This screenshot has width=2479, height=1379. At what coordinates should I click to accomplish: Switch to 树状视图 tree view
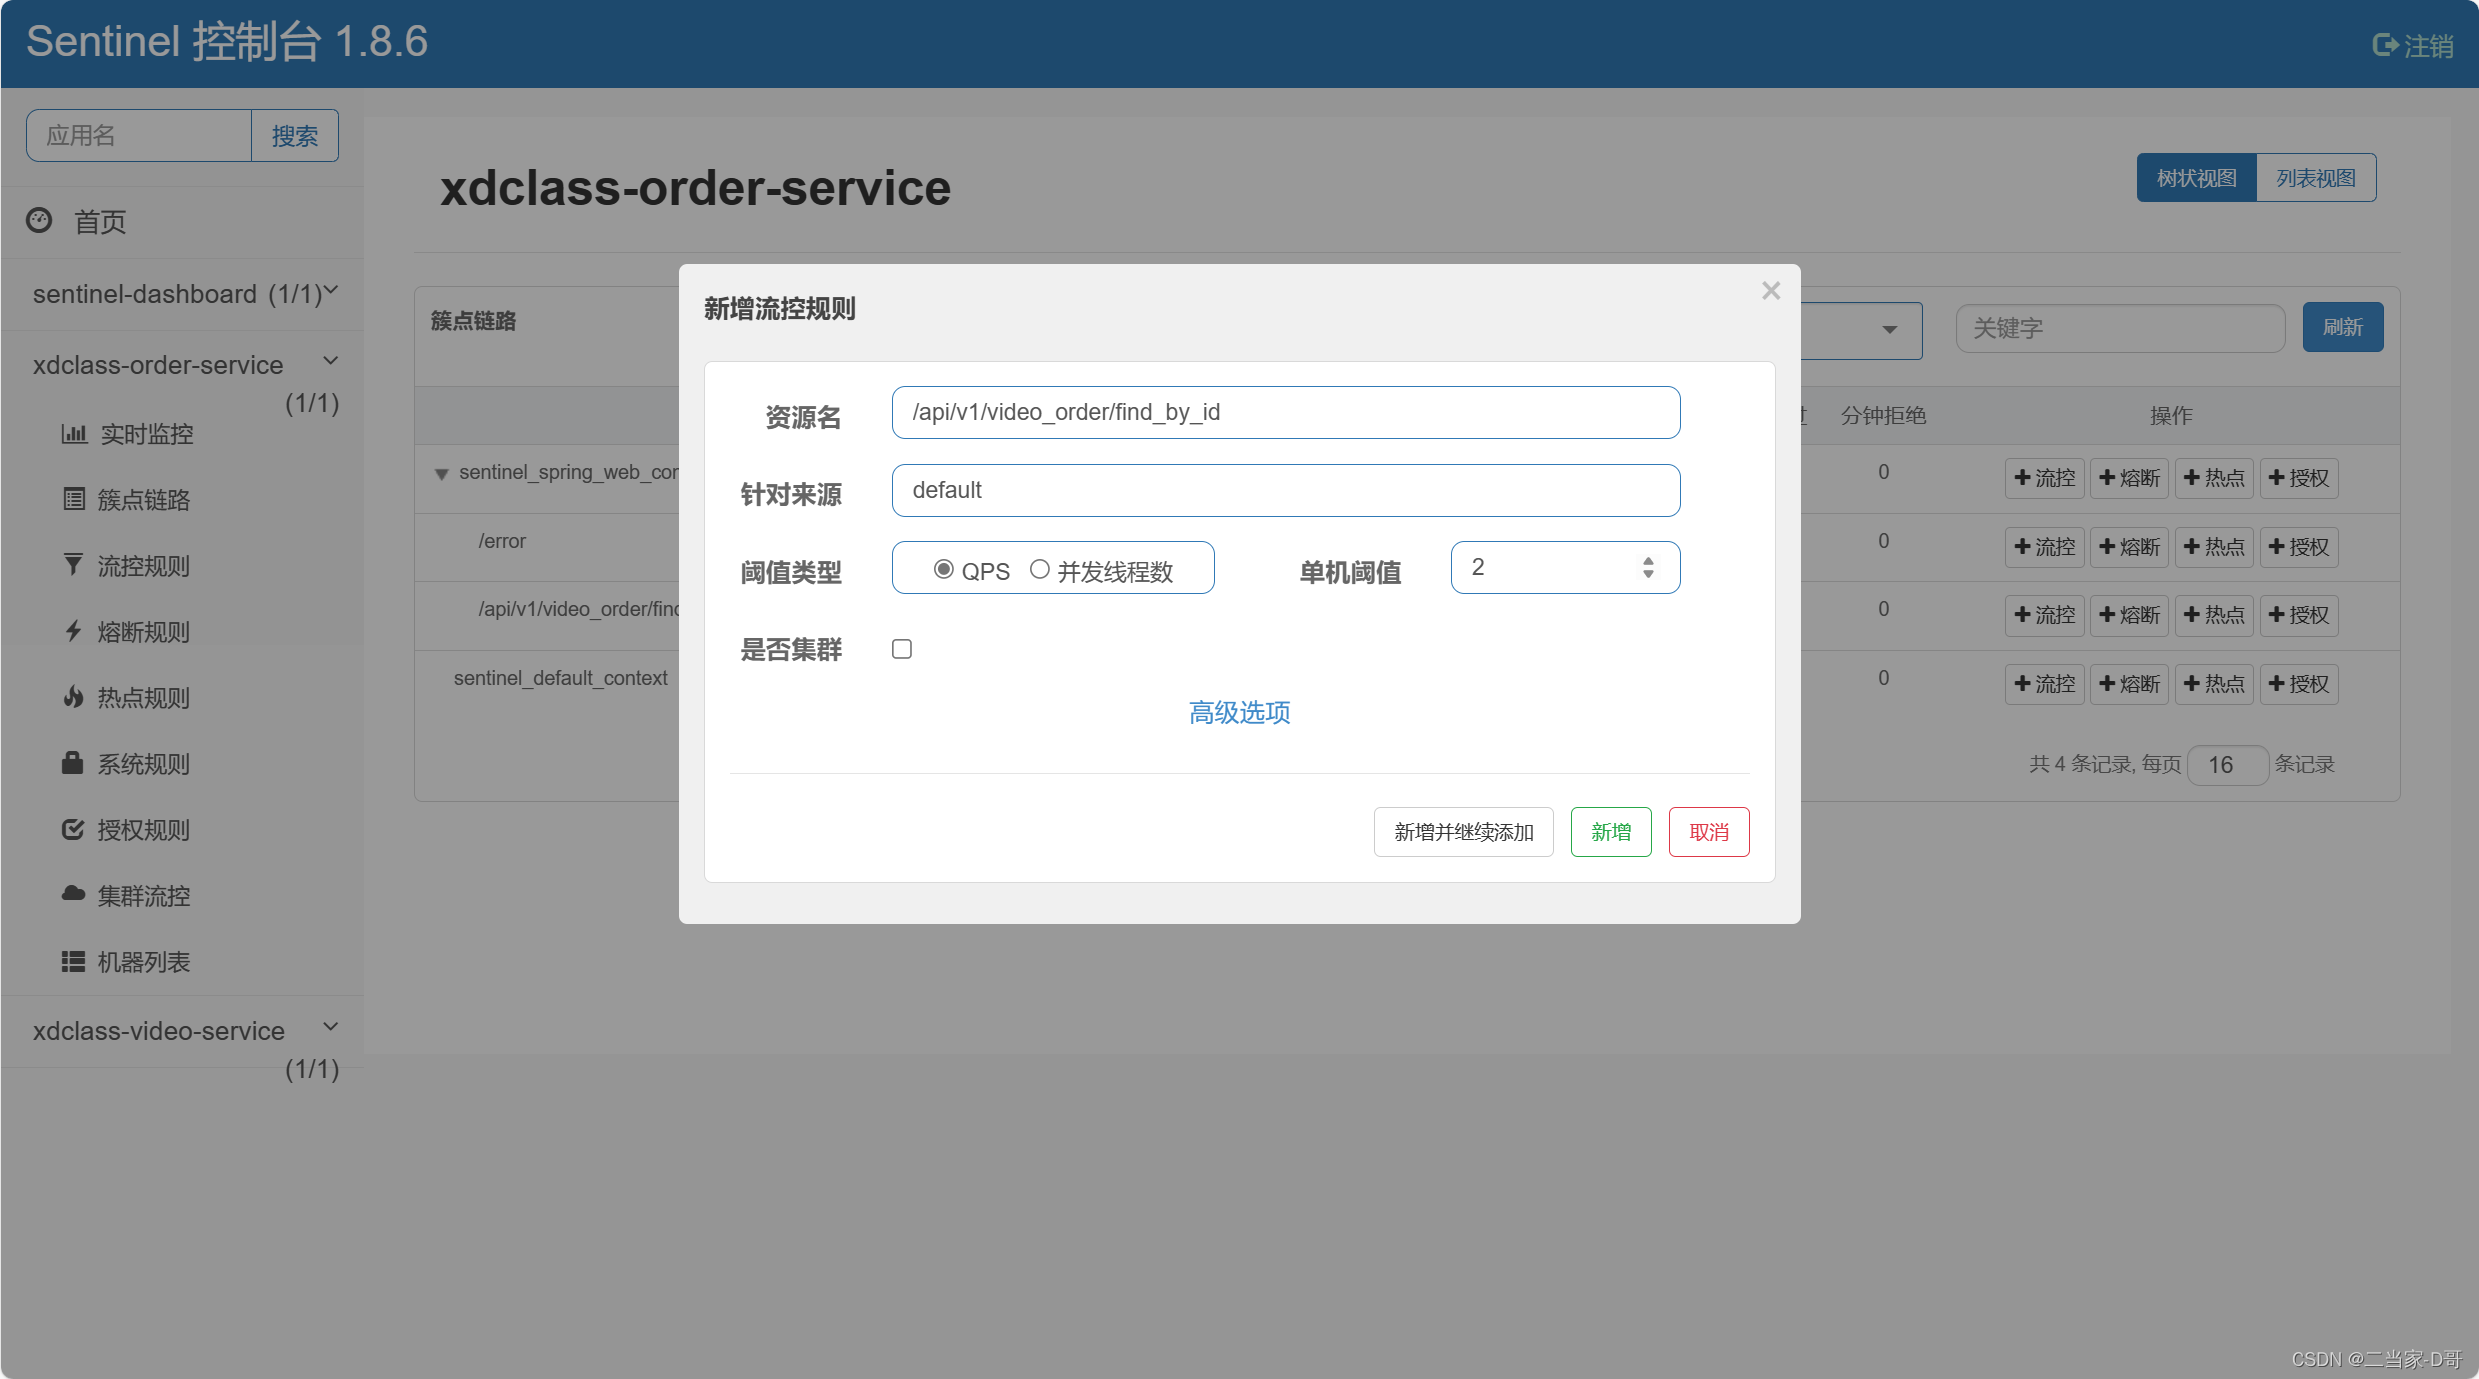[x=2197, y=178]
